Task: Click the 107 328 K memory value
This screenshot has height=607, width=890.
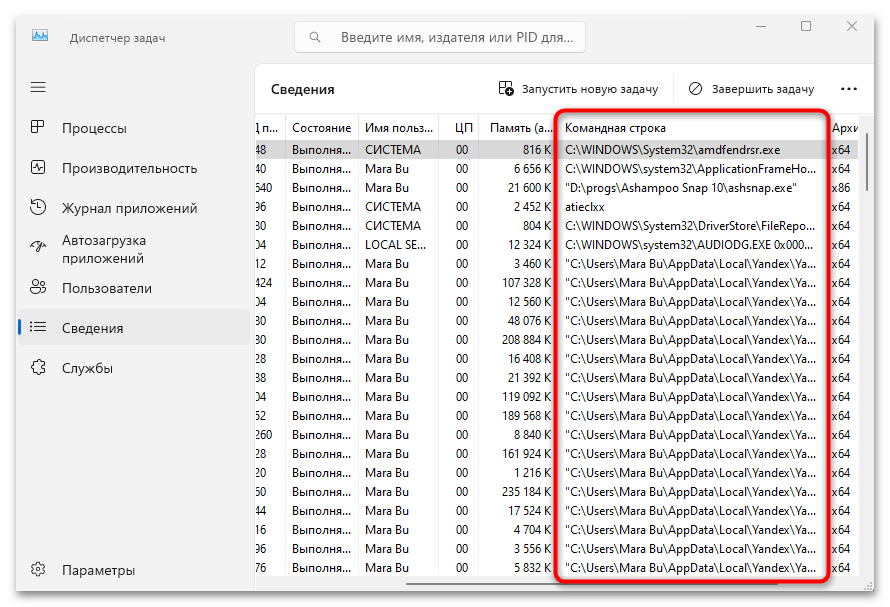Action: [527, 283]
